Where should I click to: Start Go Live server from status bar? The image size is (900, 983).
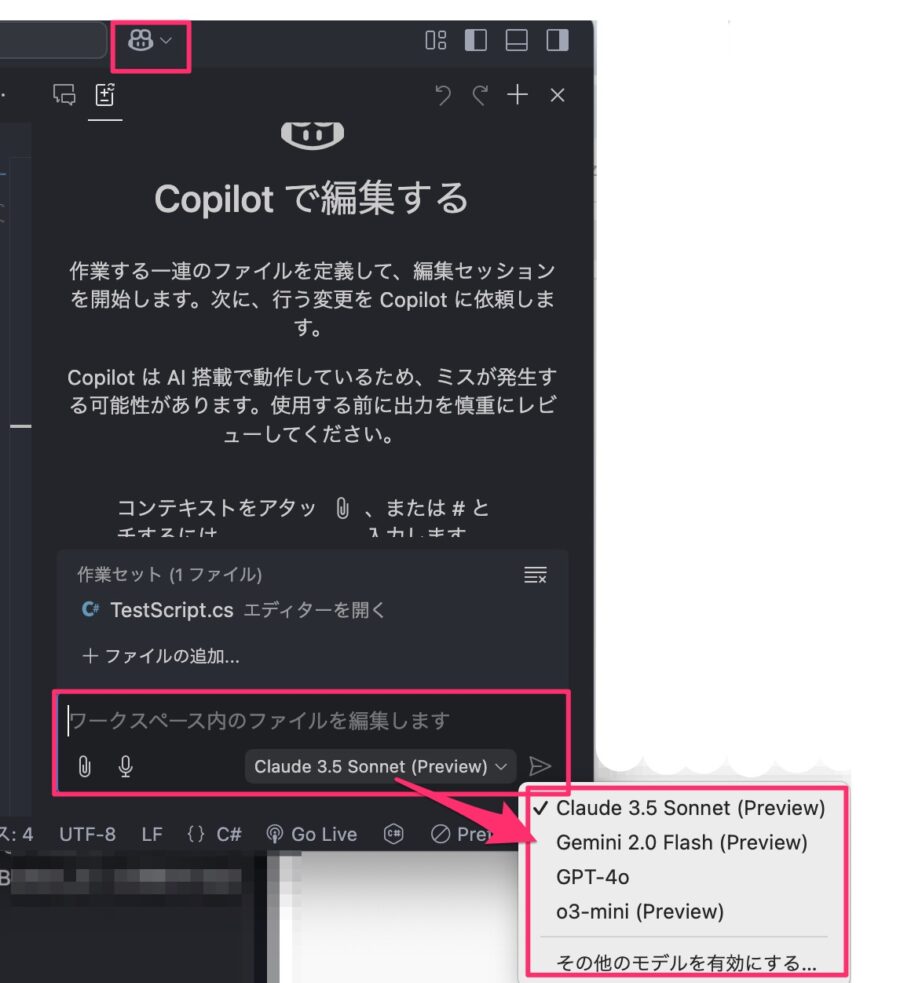311,834
